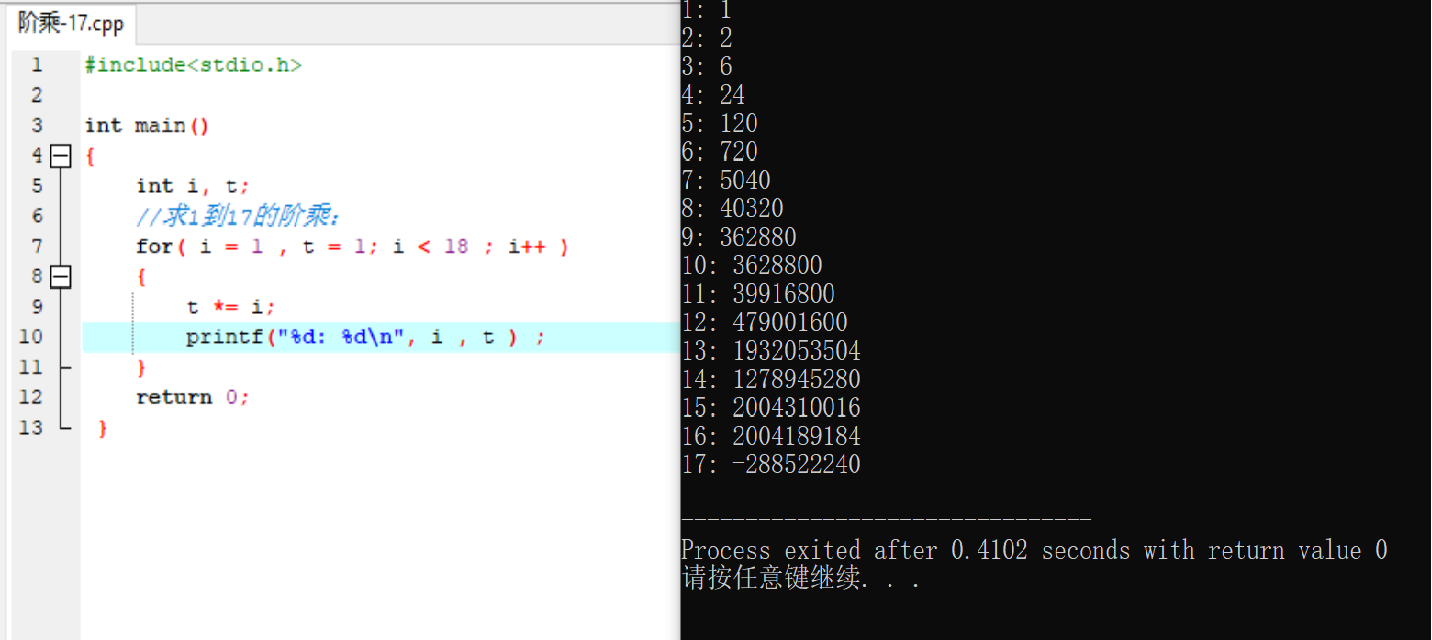Click line number 10 in the gutter

(x=31, y=337)
